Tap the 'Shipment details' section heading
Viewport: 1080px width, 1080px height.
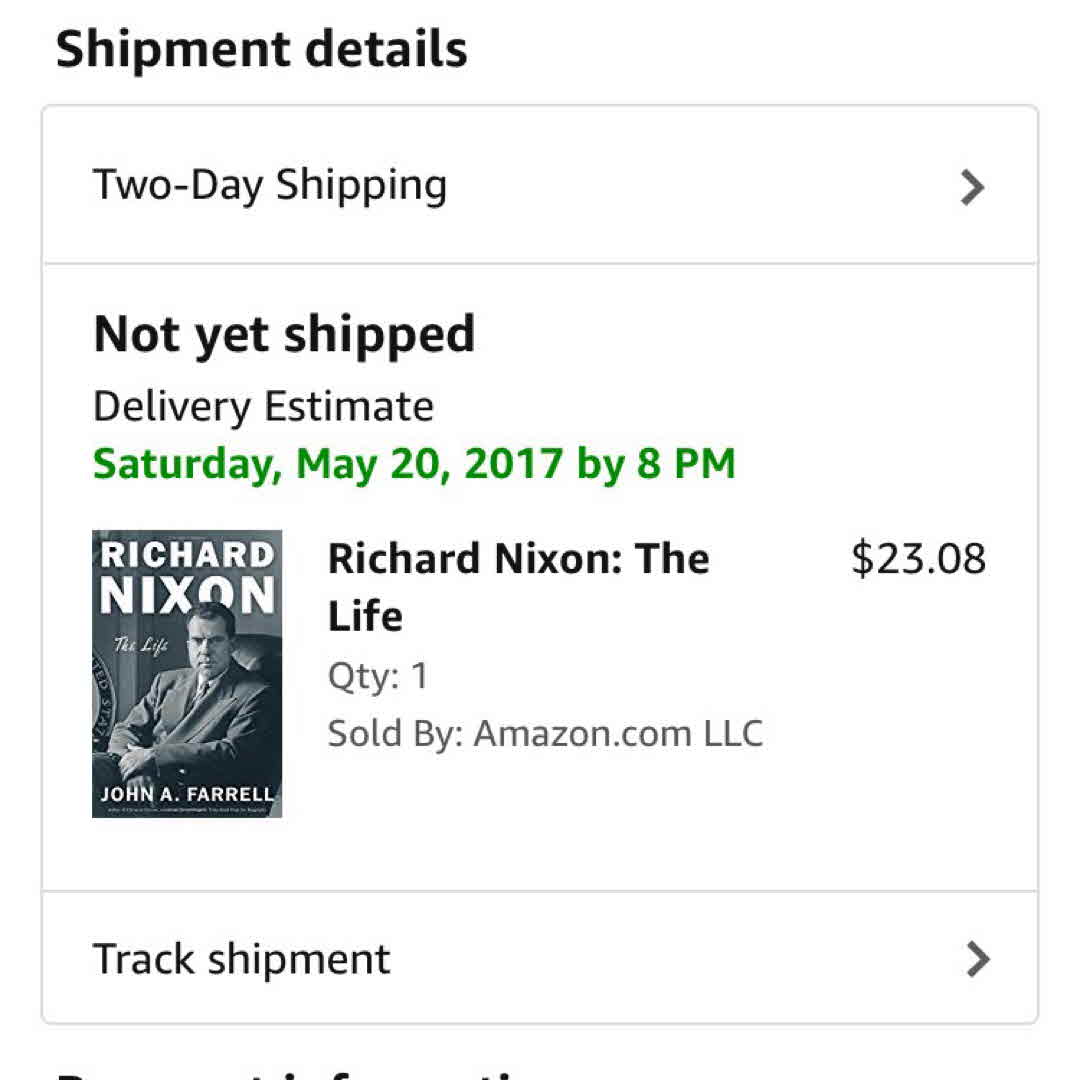pos(262,49)
